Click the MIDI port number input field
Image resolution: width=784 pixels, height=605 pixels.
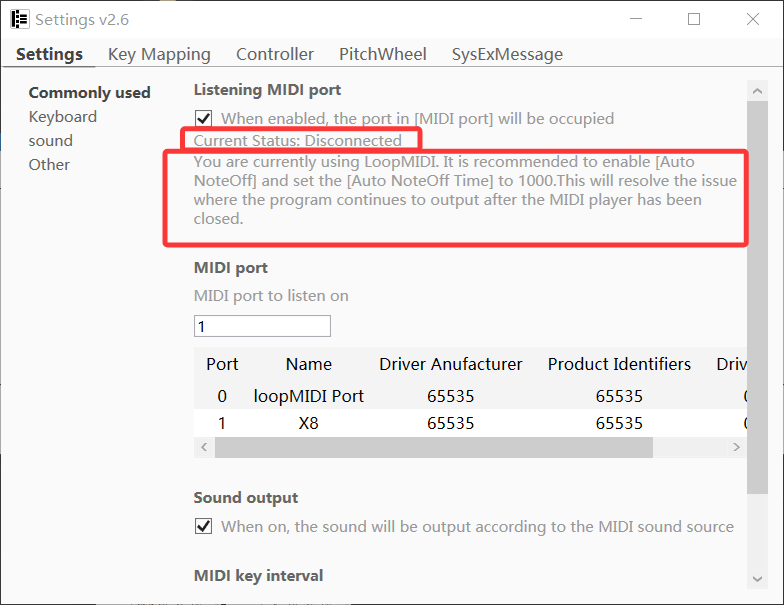[262, 326]
